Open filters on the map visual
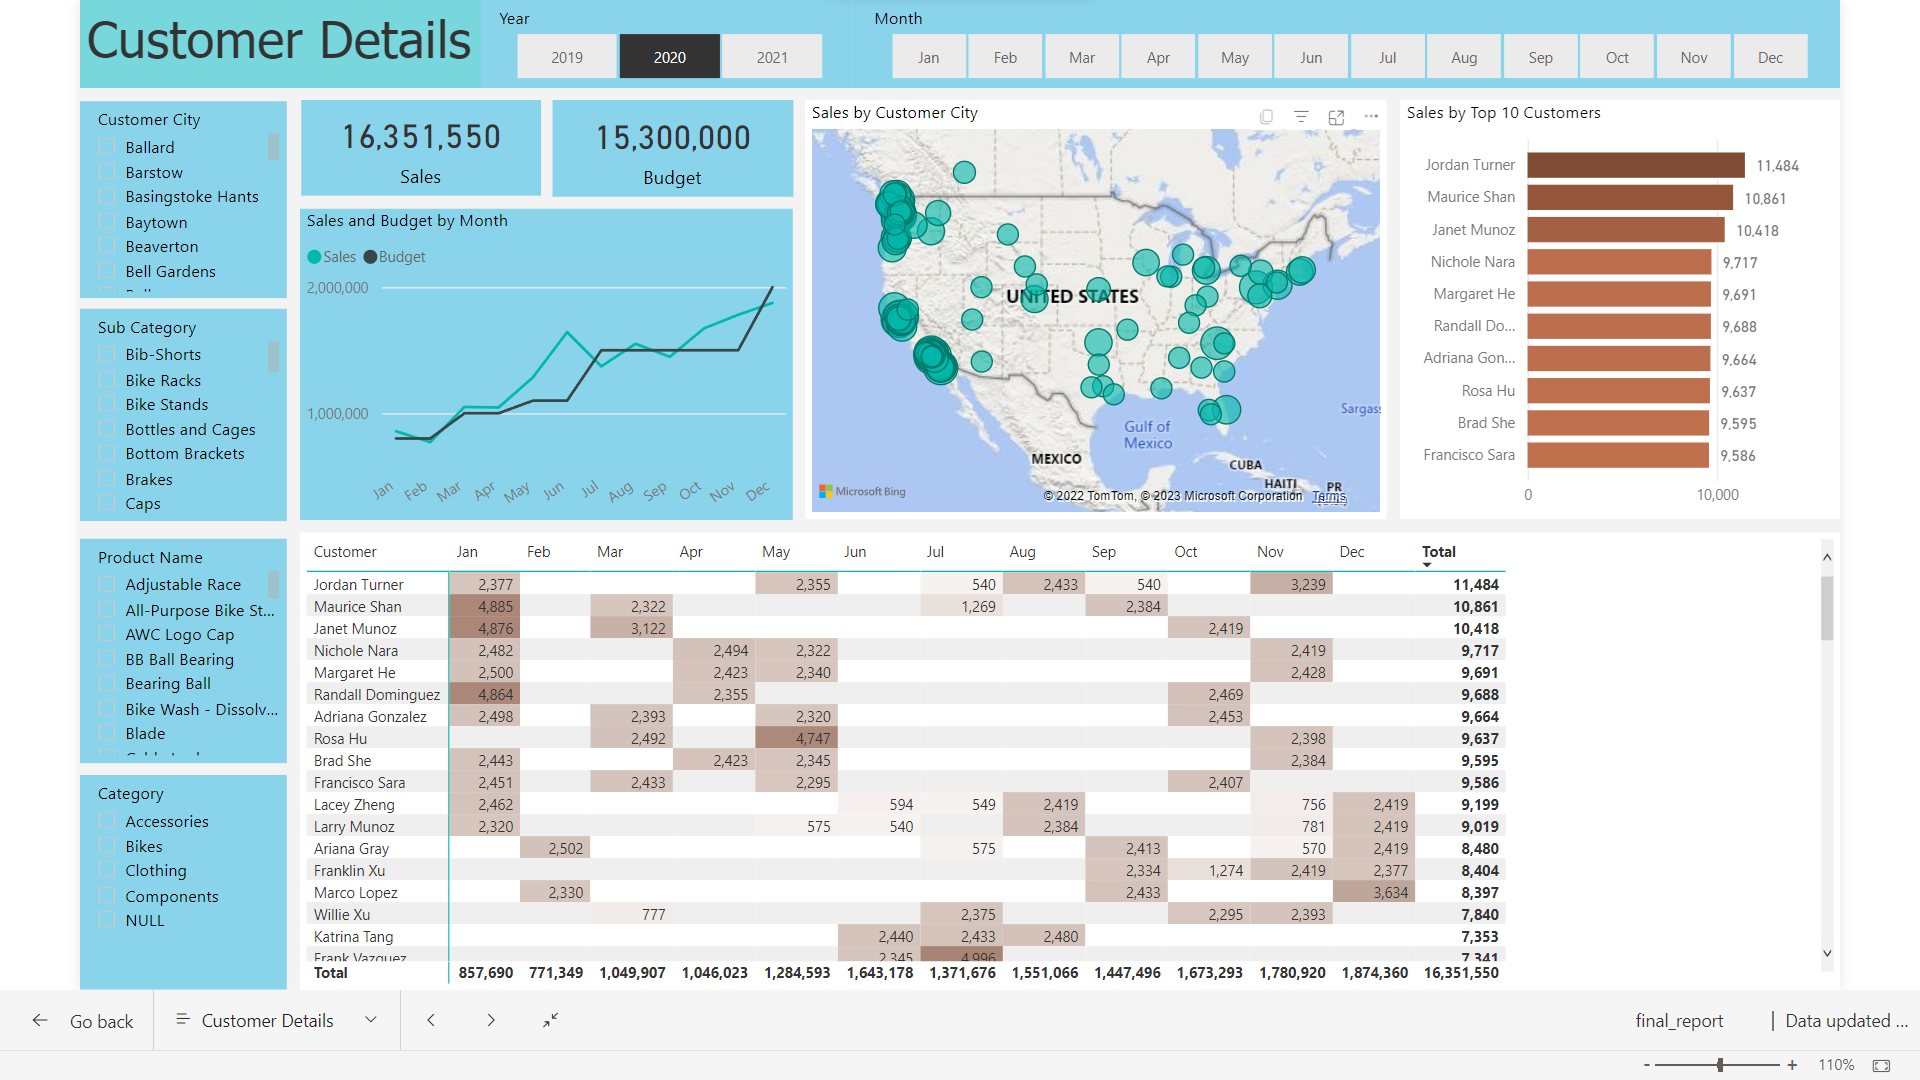 (1301, 117)
